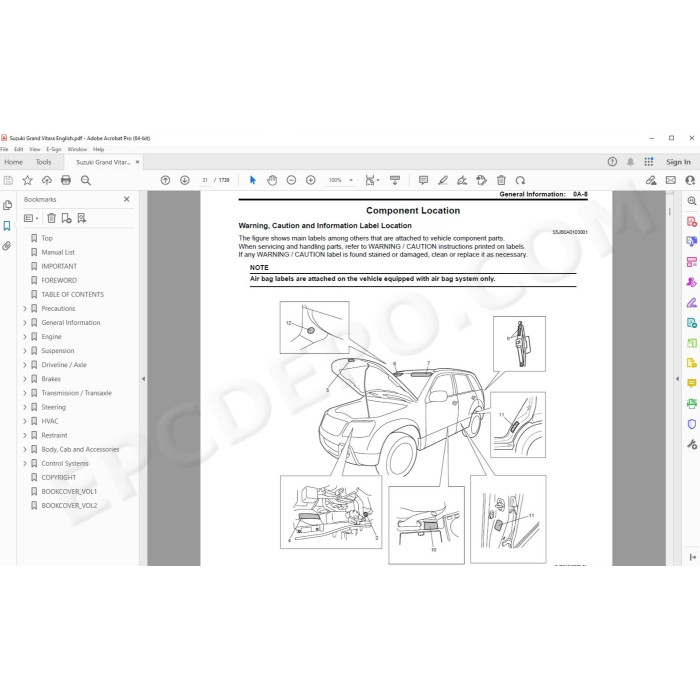Switch to the Tools tab
The image size is (700, 700).
(x=43, y=162)
